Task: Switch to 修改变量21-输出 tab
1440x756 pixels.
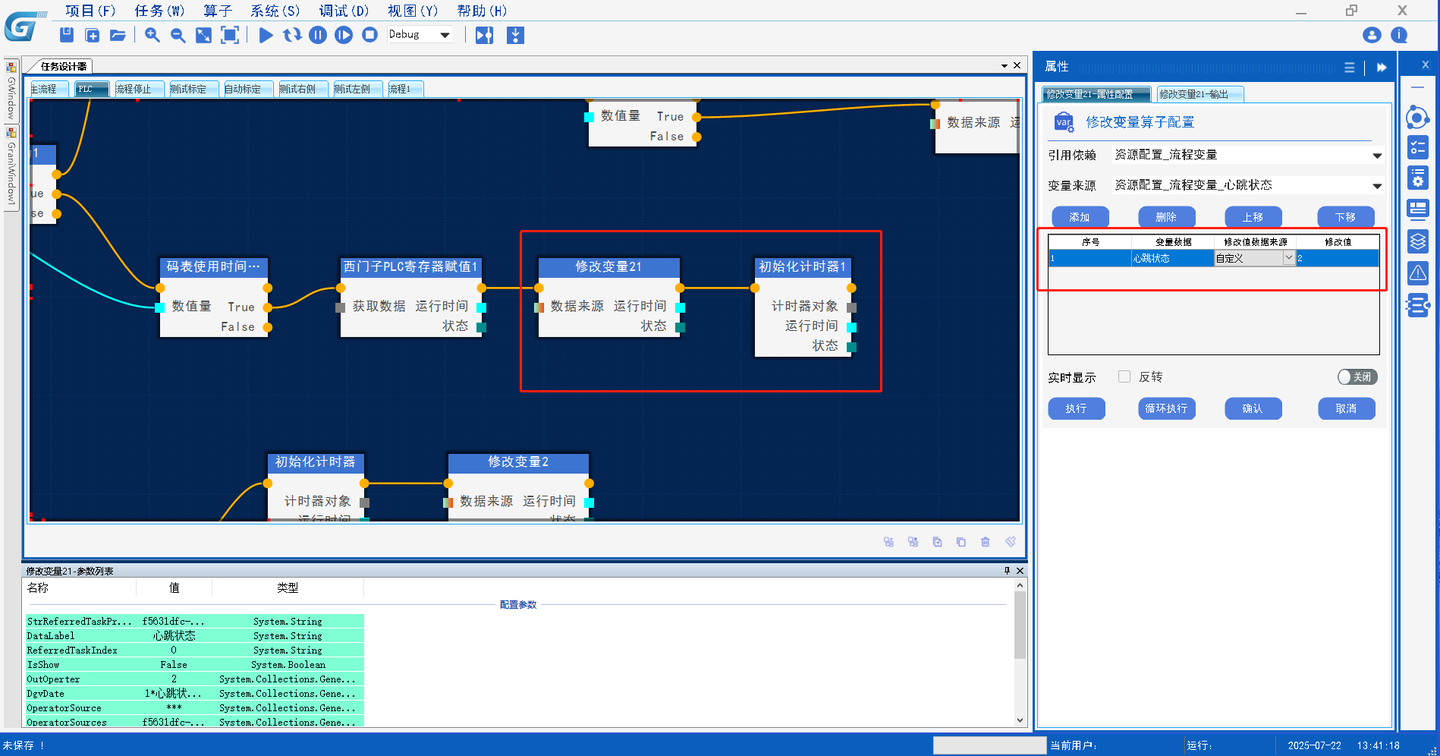Action: [x=1200, y=94]
